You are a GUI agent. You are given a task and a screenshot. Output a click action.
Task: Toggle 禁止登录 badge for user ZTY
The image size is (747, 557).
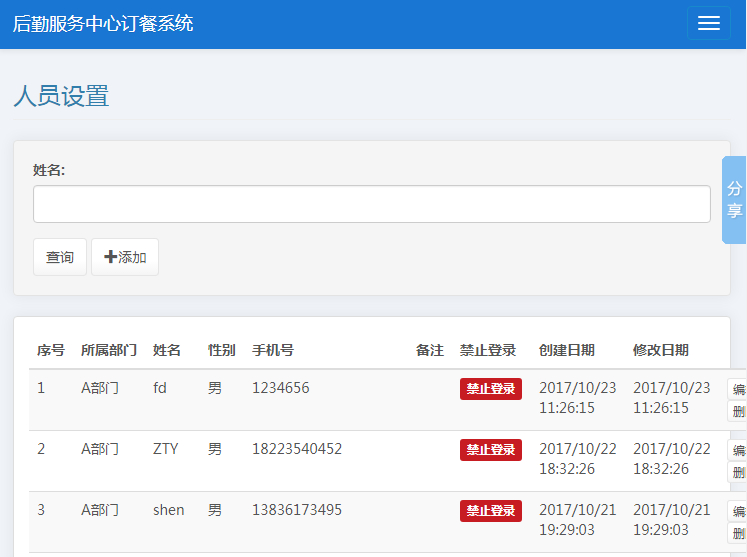tap(490, 450)
